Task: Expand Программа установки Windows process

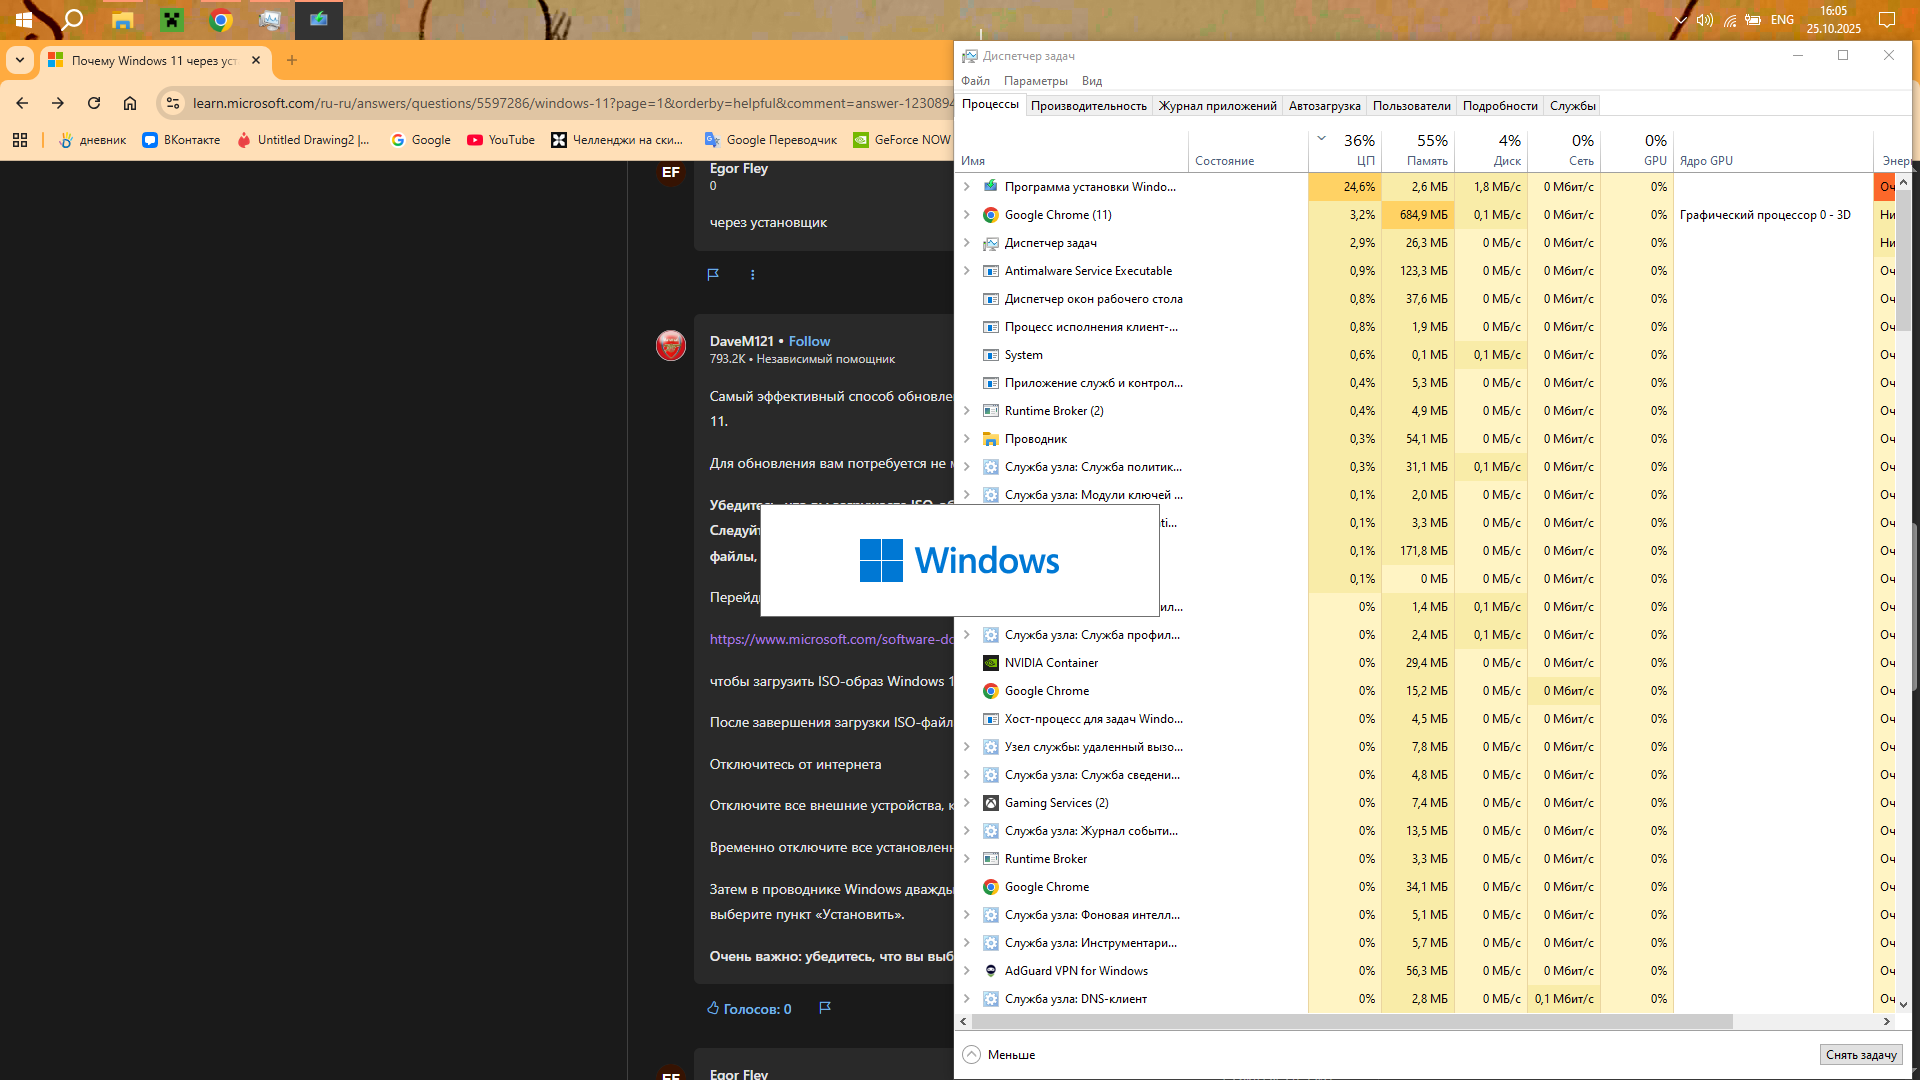Action: point(966,187)
